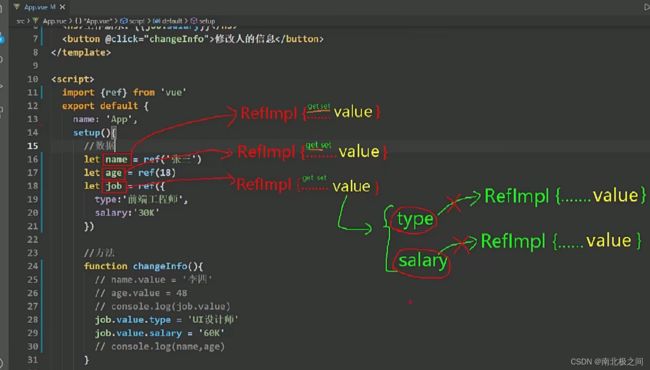This screenshot has width=650, height=370.
Task: Click salary:'30K' on line 20
Action: [x=127, y=213]
